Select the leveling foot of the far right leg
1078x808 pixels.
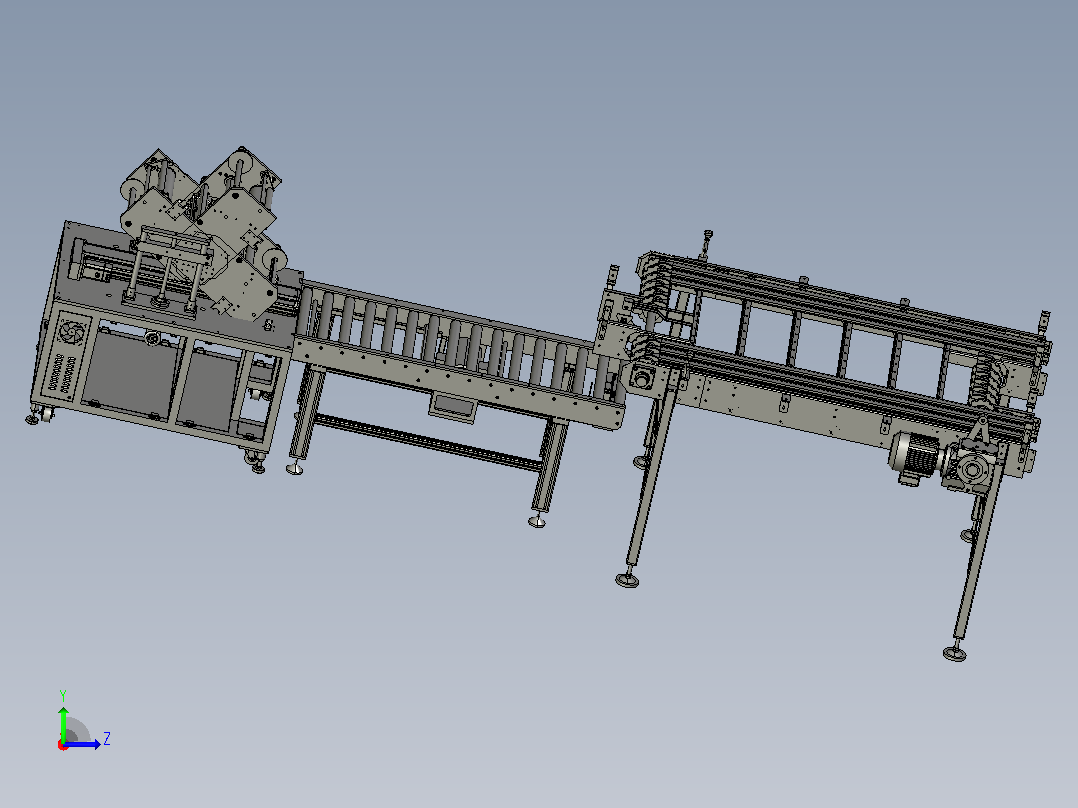coord(954,653)
